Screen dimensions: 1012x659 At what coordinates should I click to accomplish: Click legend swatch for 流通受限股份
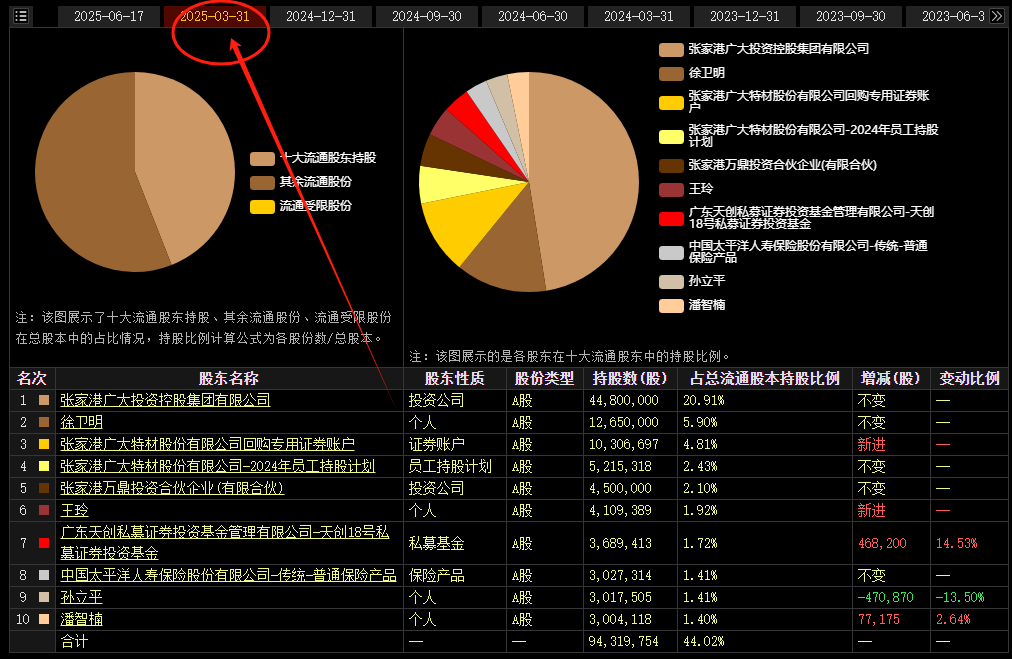click(262, 207)
